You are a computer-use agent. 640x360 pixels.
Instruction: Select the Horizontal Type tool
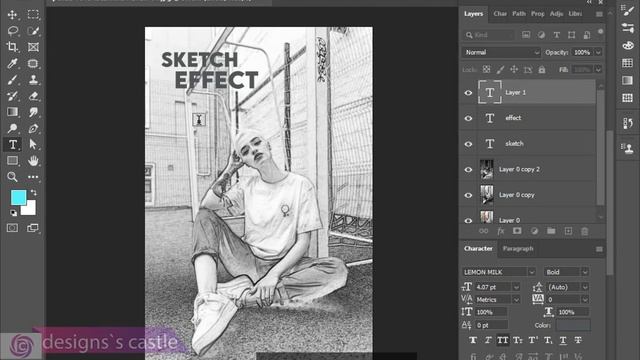(x=12, y=144)
